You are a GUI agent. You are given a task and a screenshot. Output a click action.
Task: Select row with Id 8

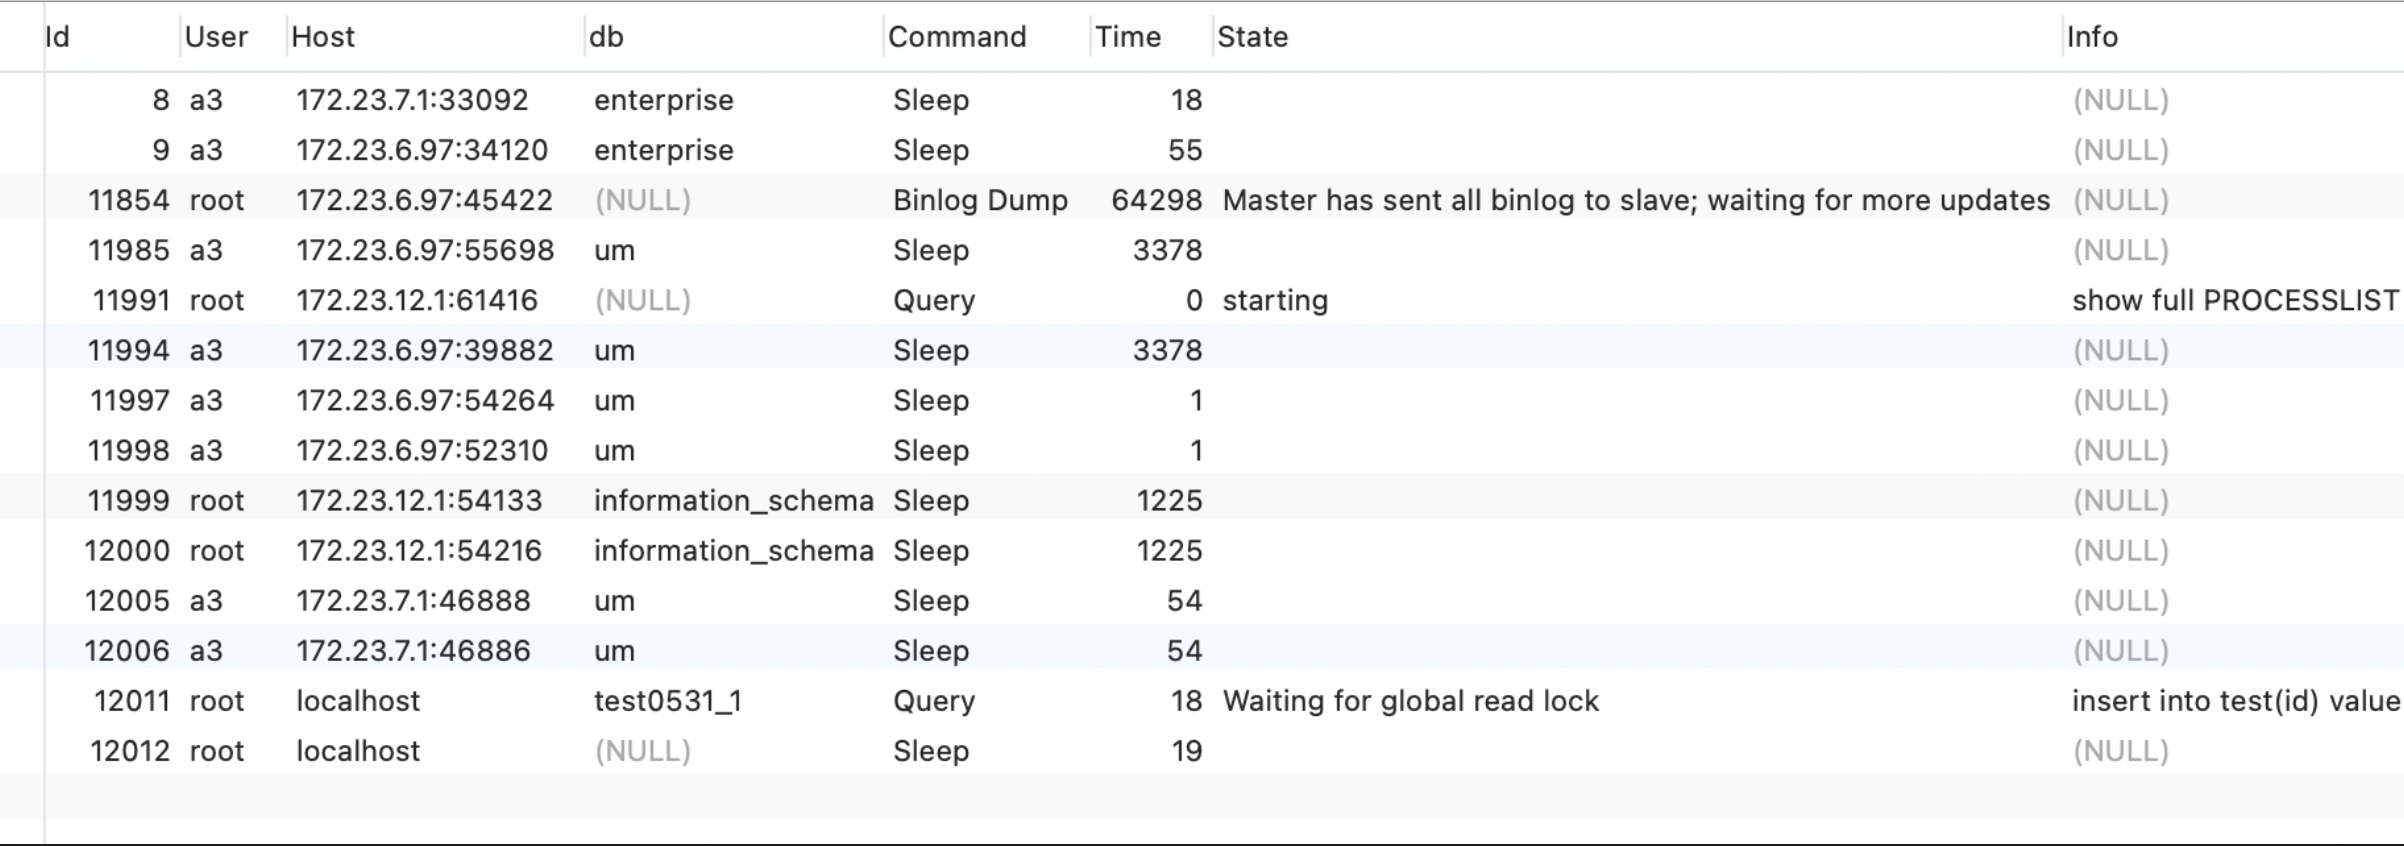(x=160, y=100)
